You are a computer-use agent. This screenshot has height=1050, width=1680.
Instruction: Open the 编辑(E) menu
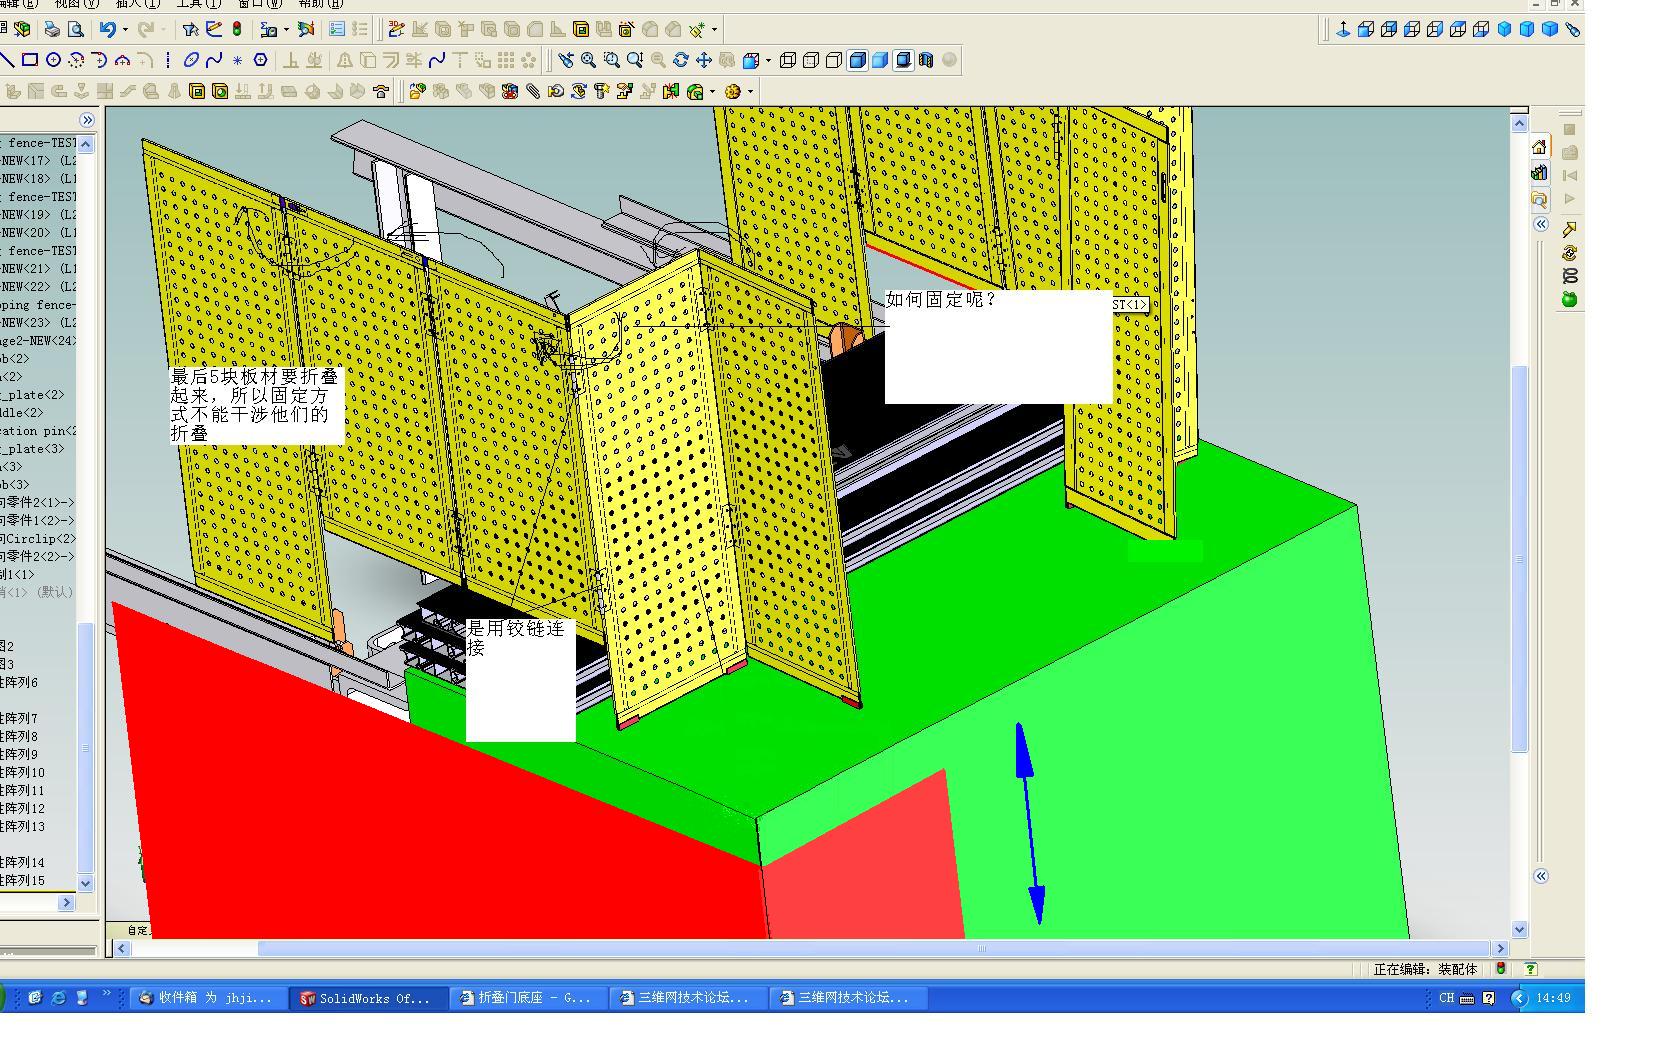tap(18, 4)
